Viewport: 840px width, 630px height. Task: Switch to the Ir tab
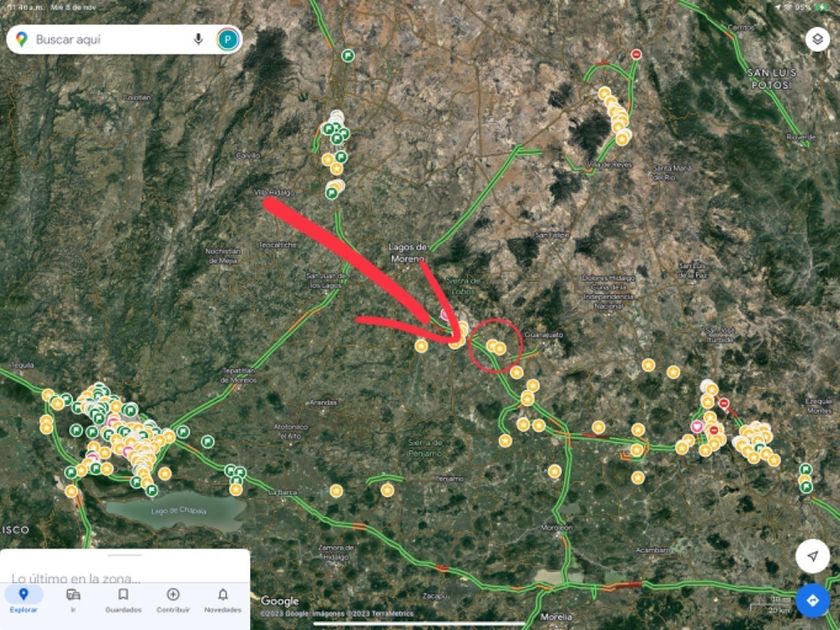coord(73,599)
